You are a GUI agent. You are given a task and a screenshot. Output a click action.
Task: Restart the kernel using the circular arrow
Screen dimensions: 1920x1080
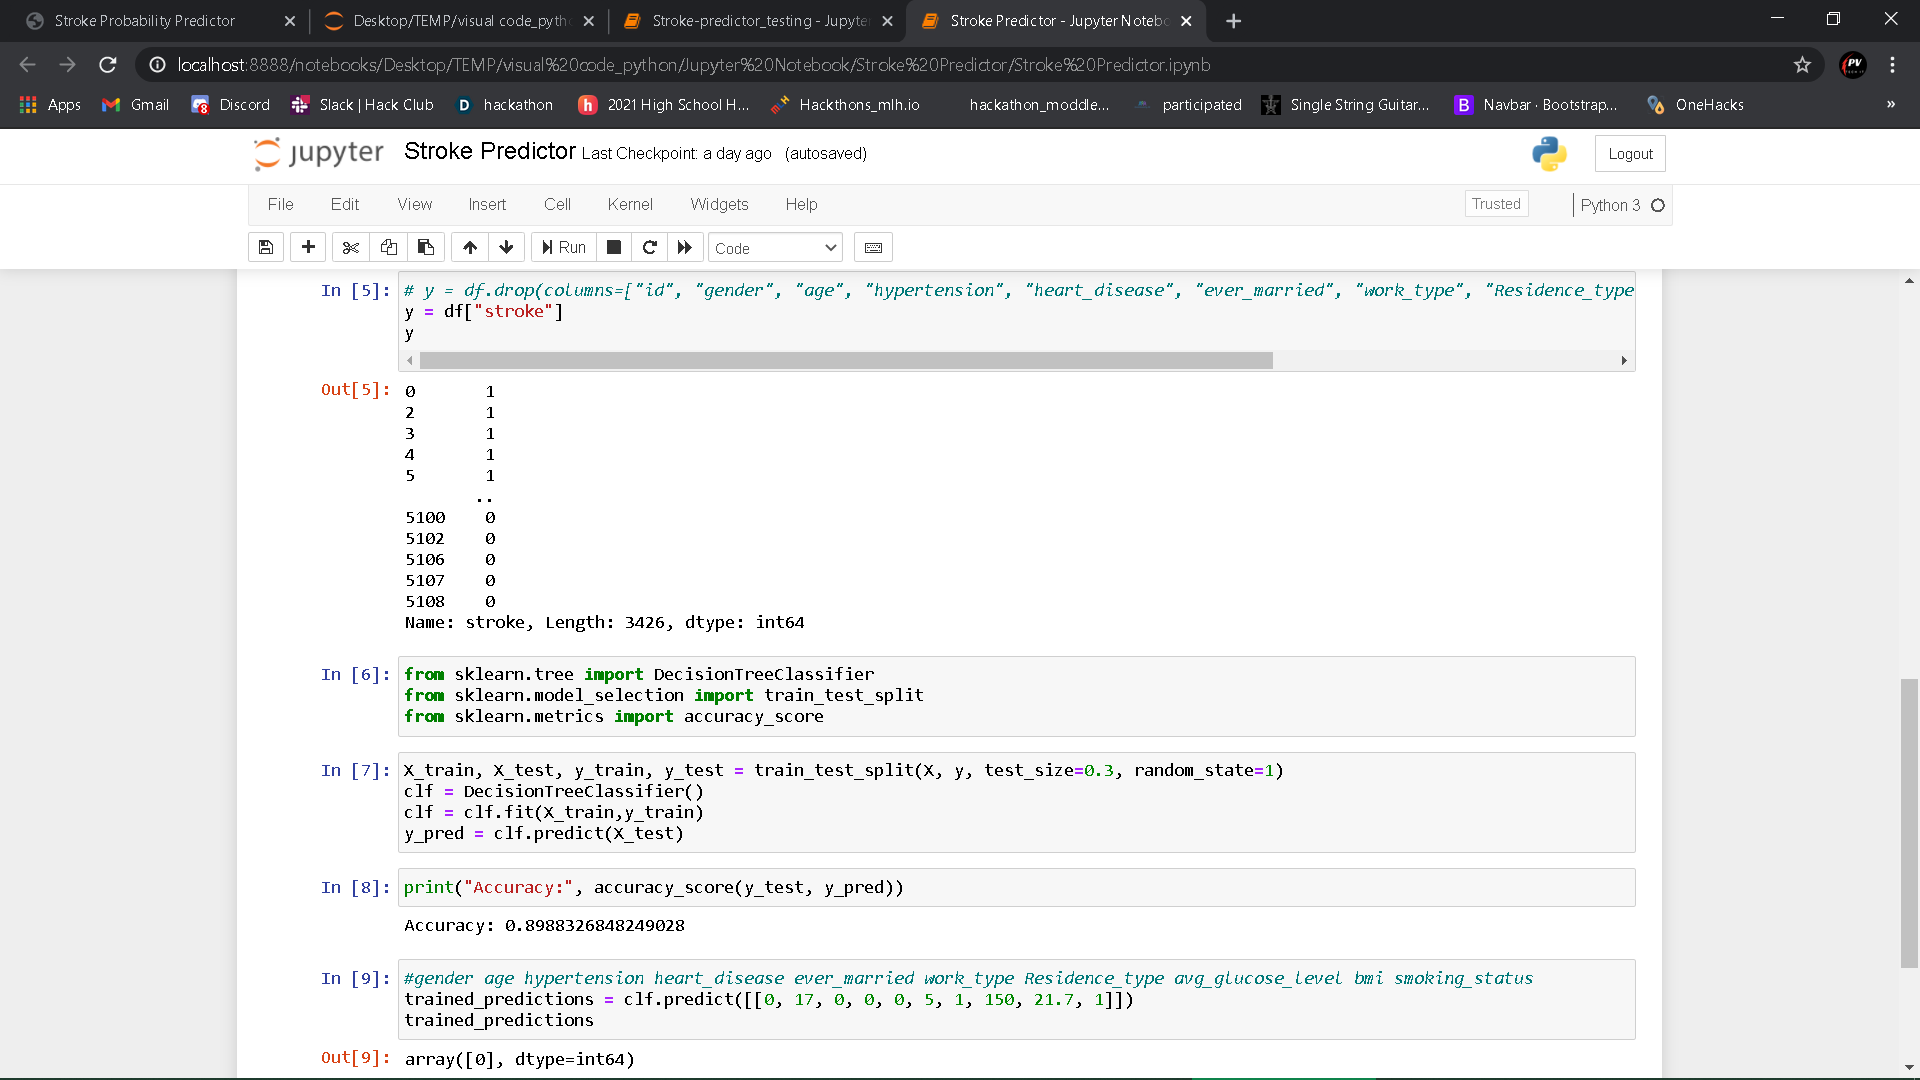(x=649, y=247)
